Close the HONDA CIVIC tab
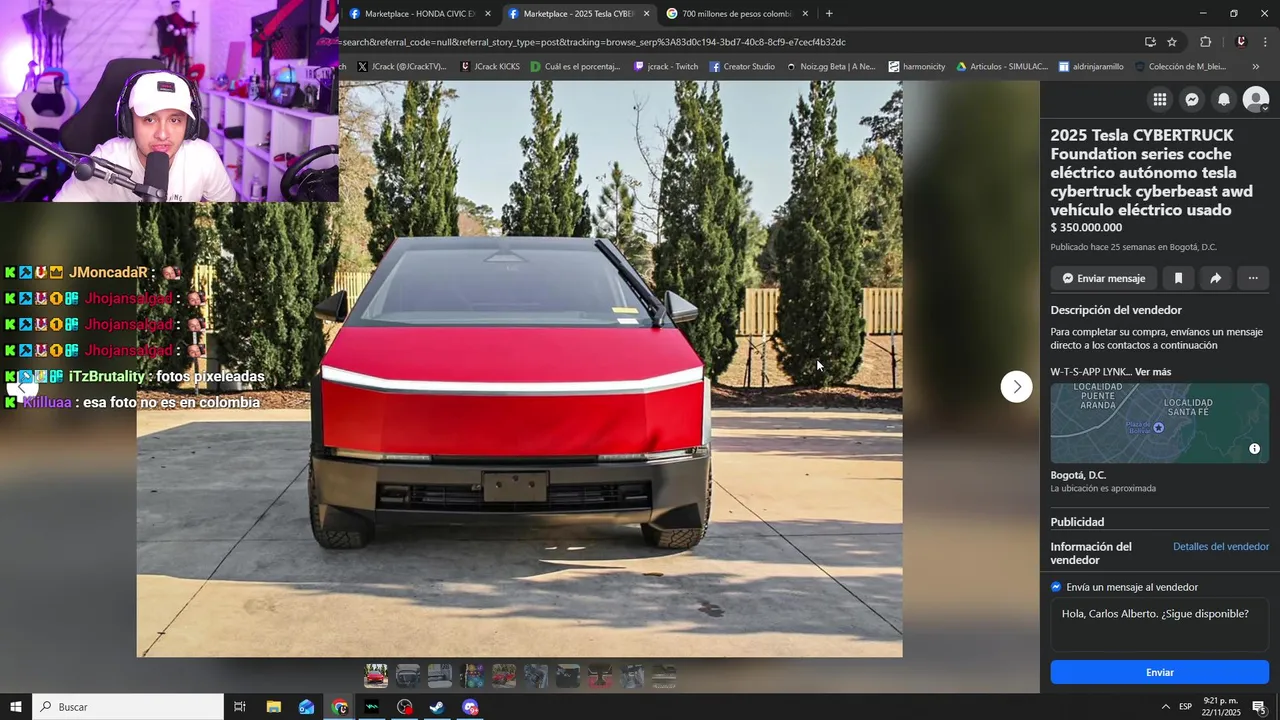This screenshot has height=720, width=1280. [x=488, y=14]
